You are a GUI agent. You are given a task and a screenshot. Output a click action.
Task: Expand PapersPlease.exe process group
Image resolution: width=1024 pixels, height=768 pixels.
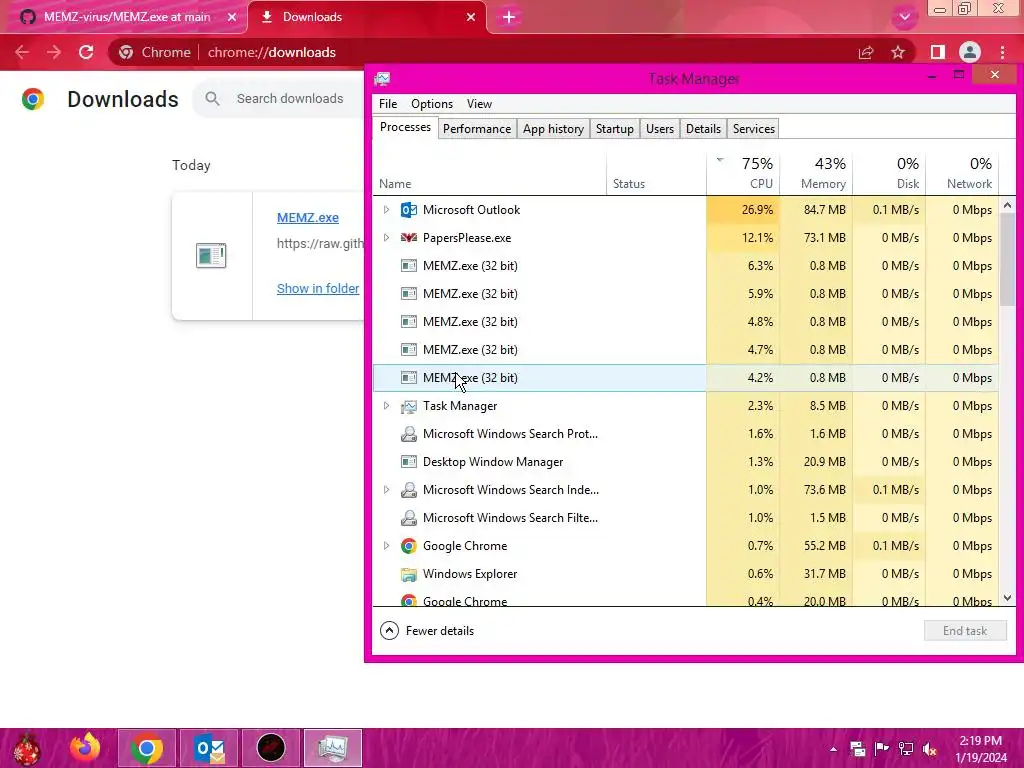386,238
